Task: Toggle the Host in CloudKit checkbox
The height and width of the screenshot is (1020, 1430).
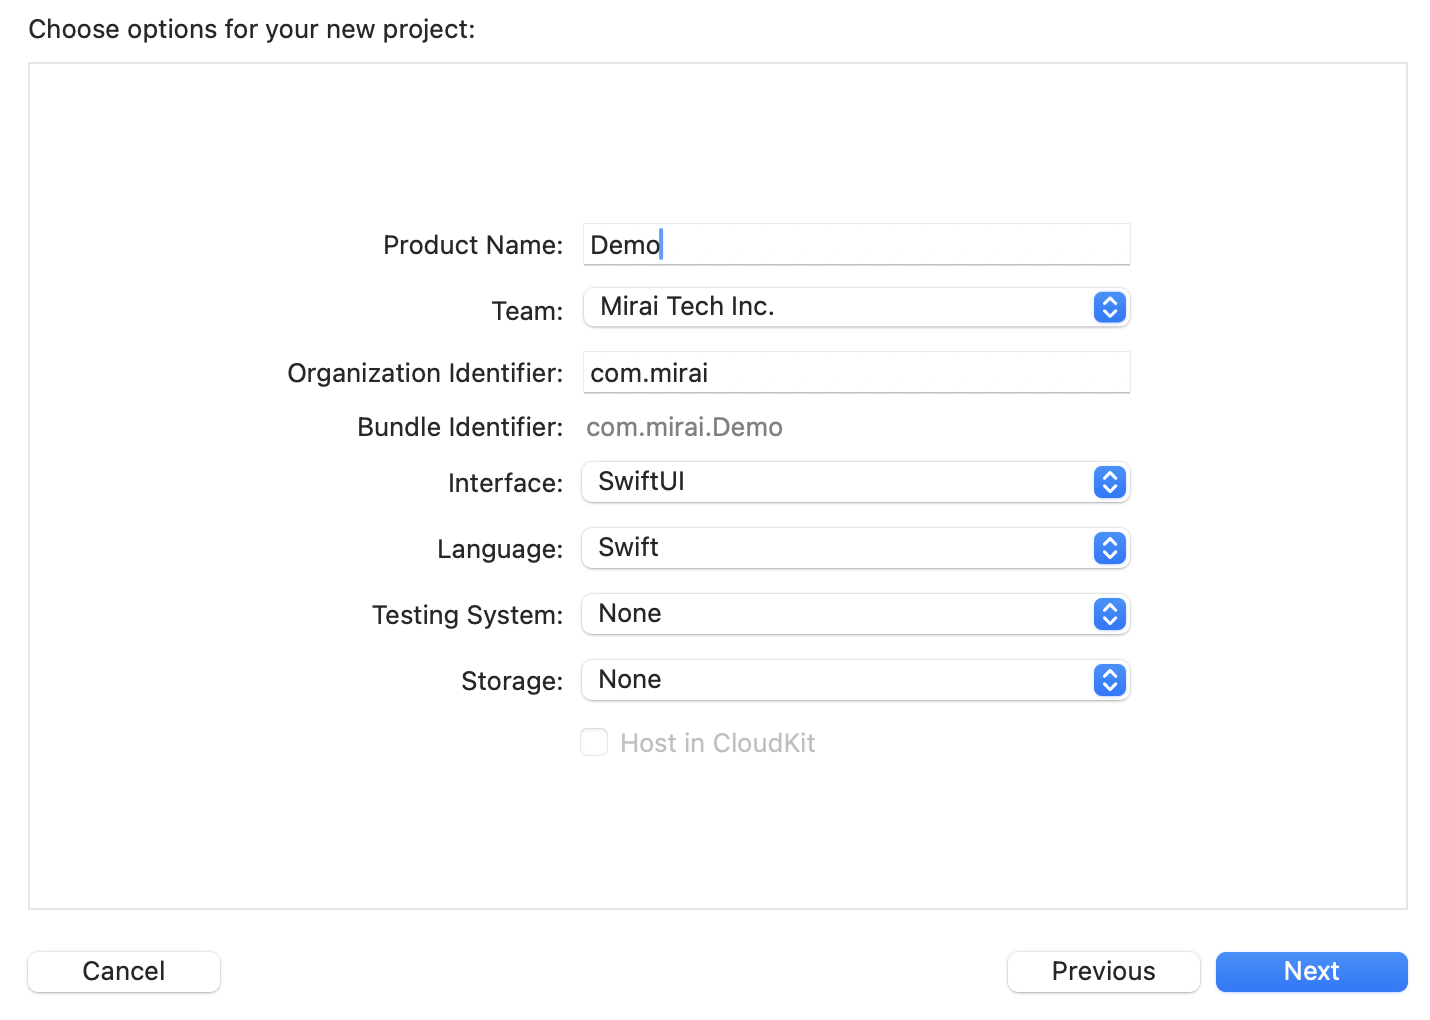Action: point(594,742)
